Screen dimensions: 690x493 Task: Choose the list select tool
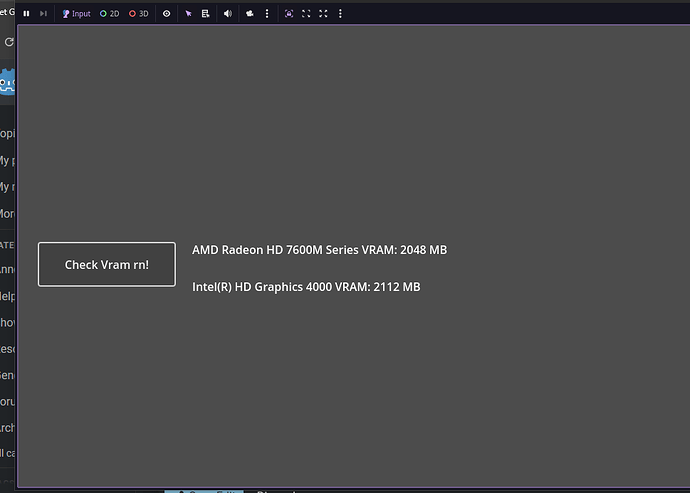(205, 14)
